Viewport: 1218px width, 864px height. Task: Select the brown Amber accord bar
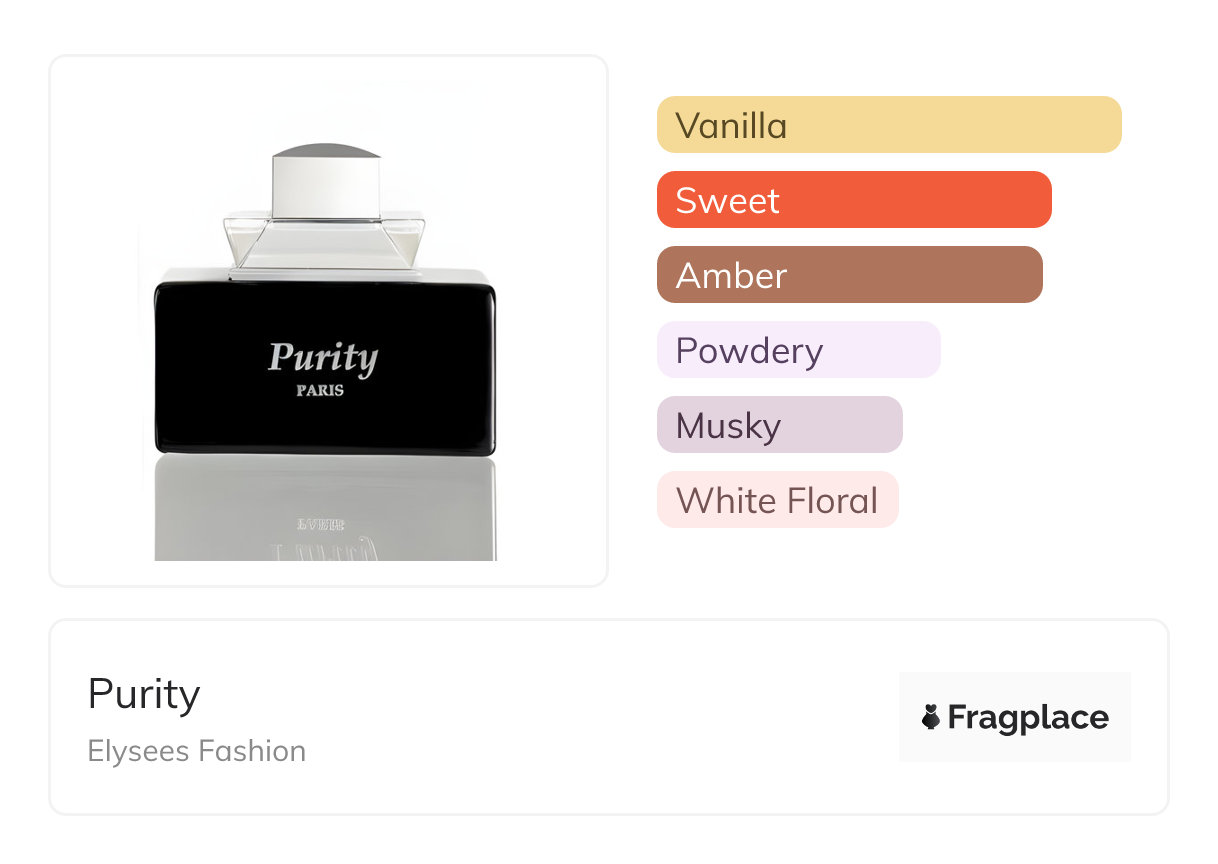[849, 275]
